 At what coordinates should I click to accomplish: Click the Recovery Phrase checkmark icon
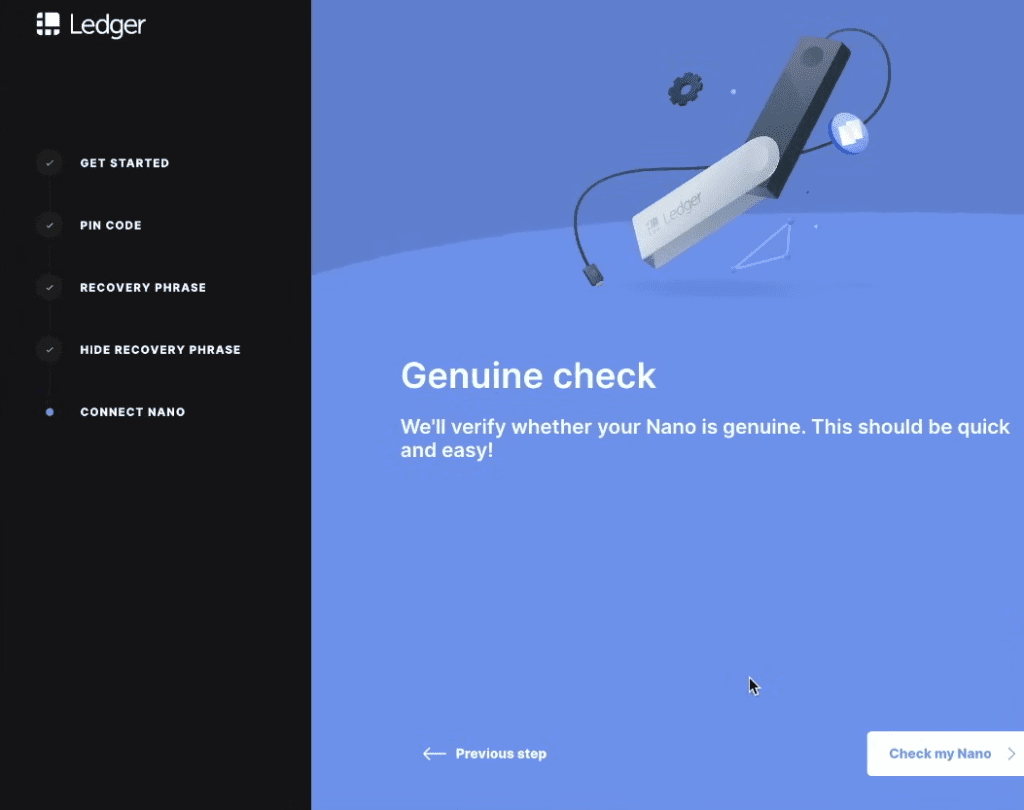[x=49, y=287]
